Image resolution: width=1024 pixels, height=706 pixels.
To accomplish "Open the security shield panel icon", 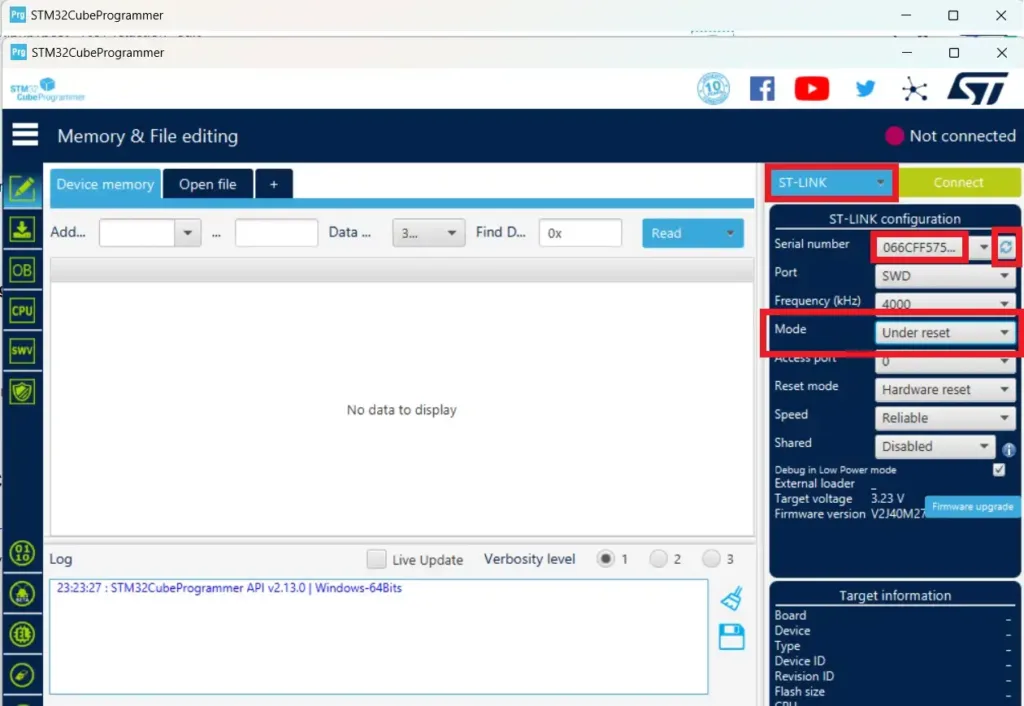I will point(22,392).
